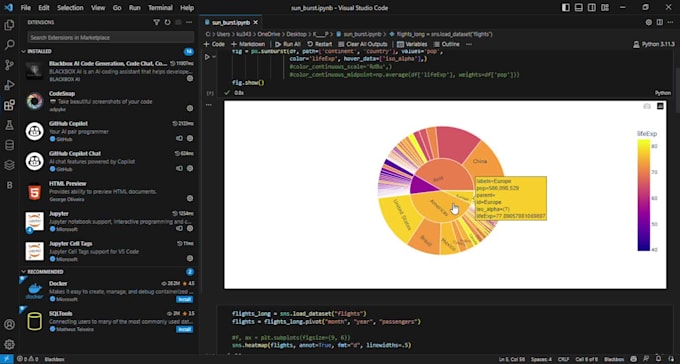Install the SQLTools extension
Viewport: 680px width, 364px height.
184,329
